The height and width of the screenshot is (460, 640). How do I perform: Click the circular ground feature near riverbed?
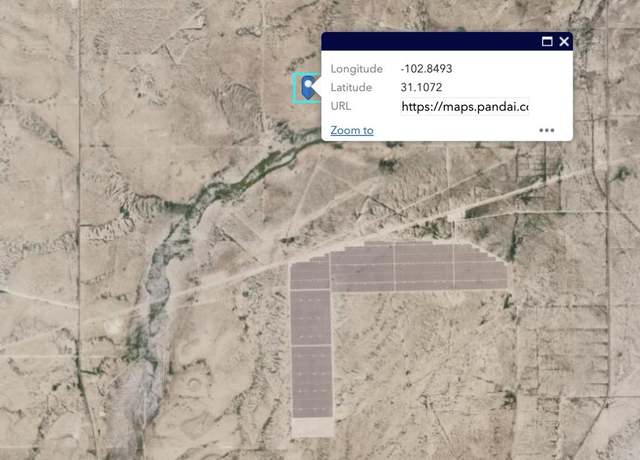(x=193, y=382)
